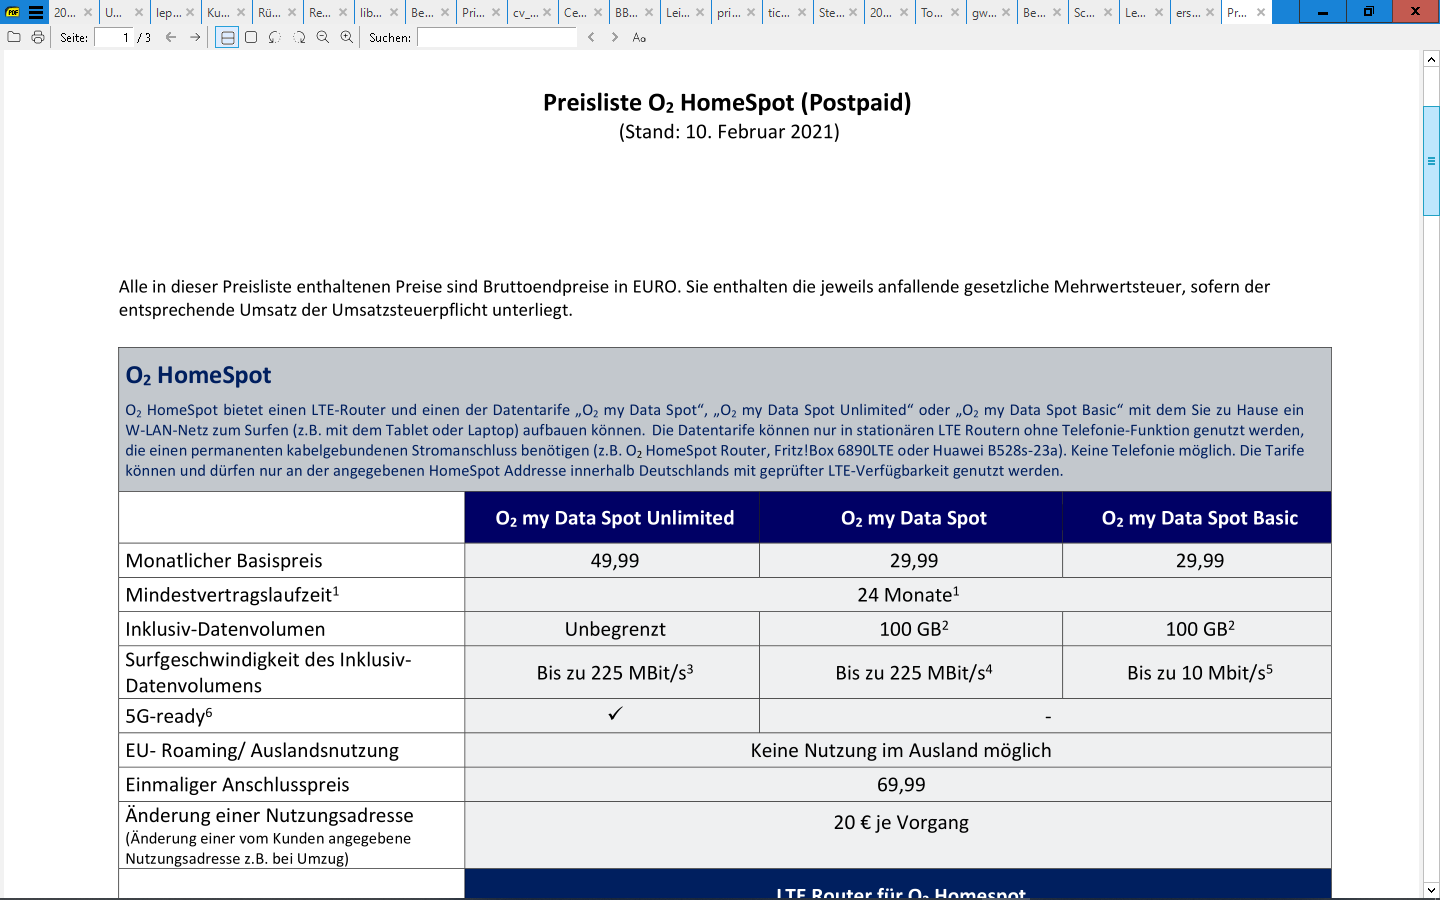This screenshot has width=1440, height=900.
Task: Toggle match case search option
Action: [639, 37]
